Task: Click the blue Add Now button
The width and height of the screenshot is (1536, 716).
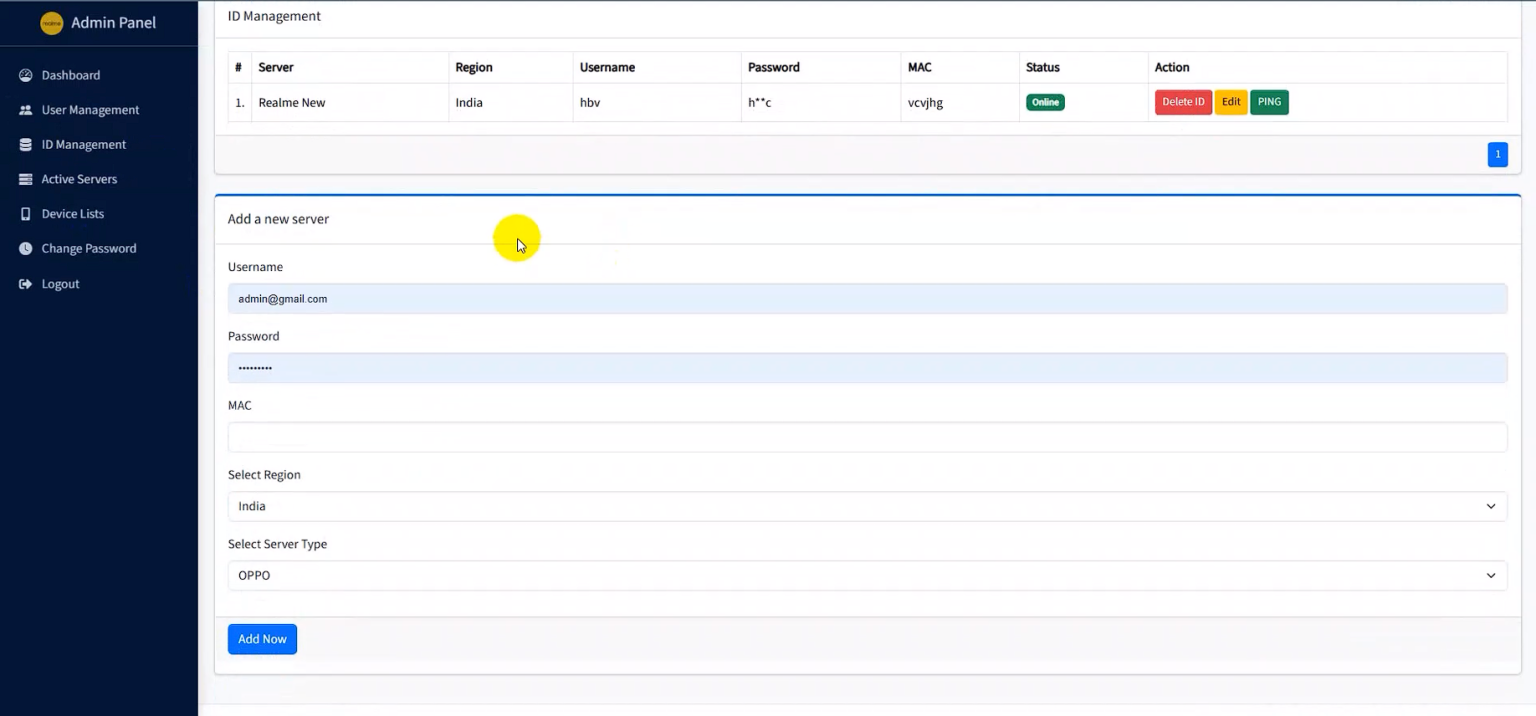Action: [x=262, y=639]
